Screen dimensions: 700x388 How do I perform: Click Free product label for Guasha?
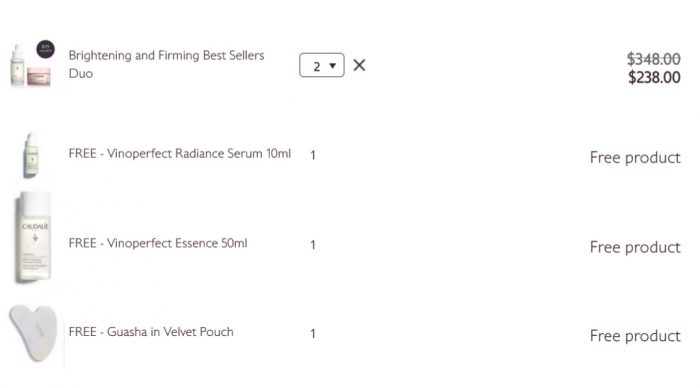[x=635, y=336]
